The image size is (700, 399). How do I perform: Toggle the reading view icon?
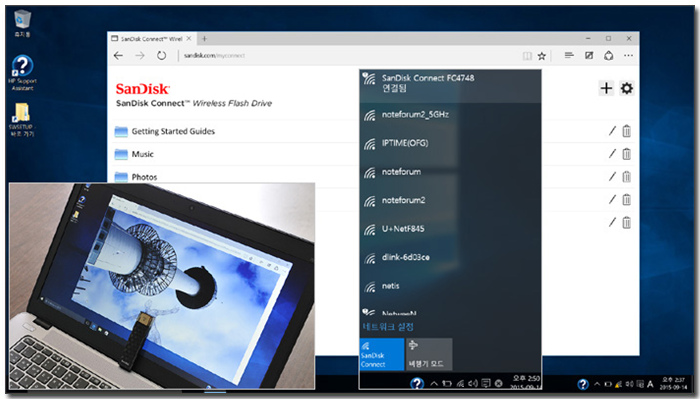tap(527, 56)
